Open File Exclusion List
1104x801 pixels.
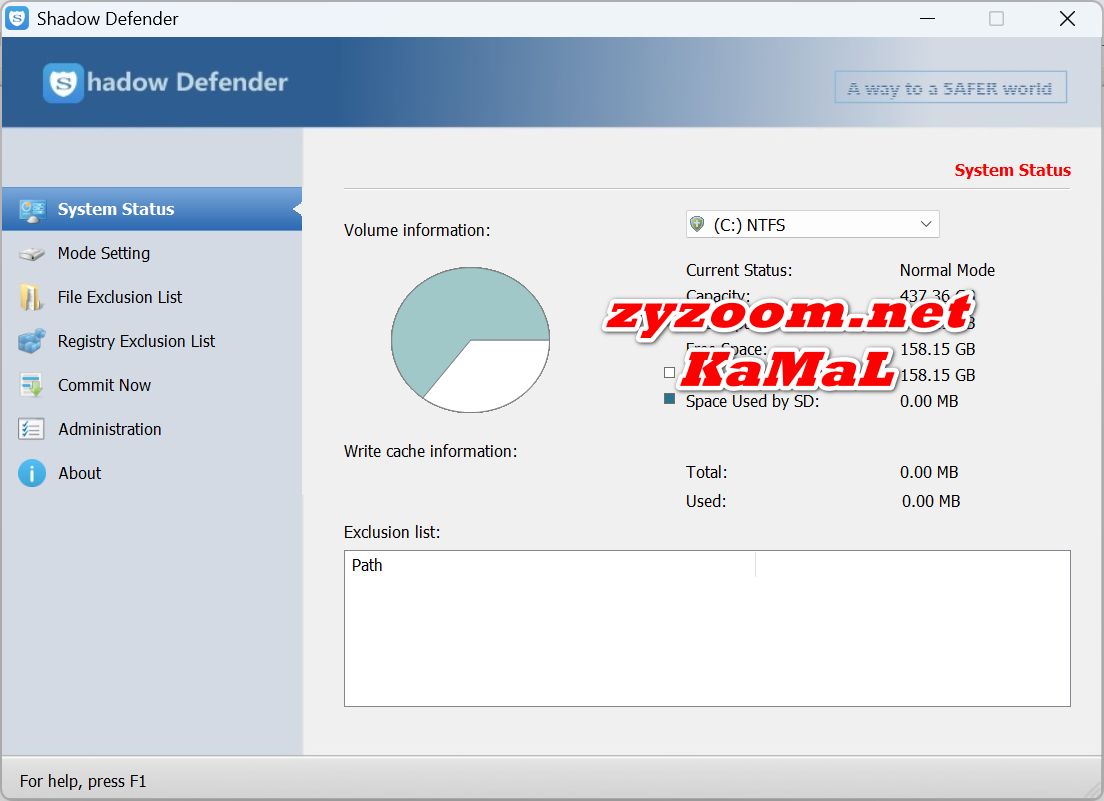click(x=151, y=297)
